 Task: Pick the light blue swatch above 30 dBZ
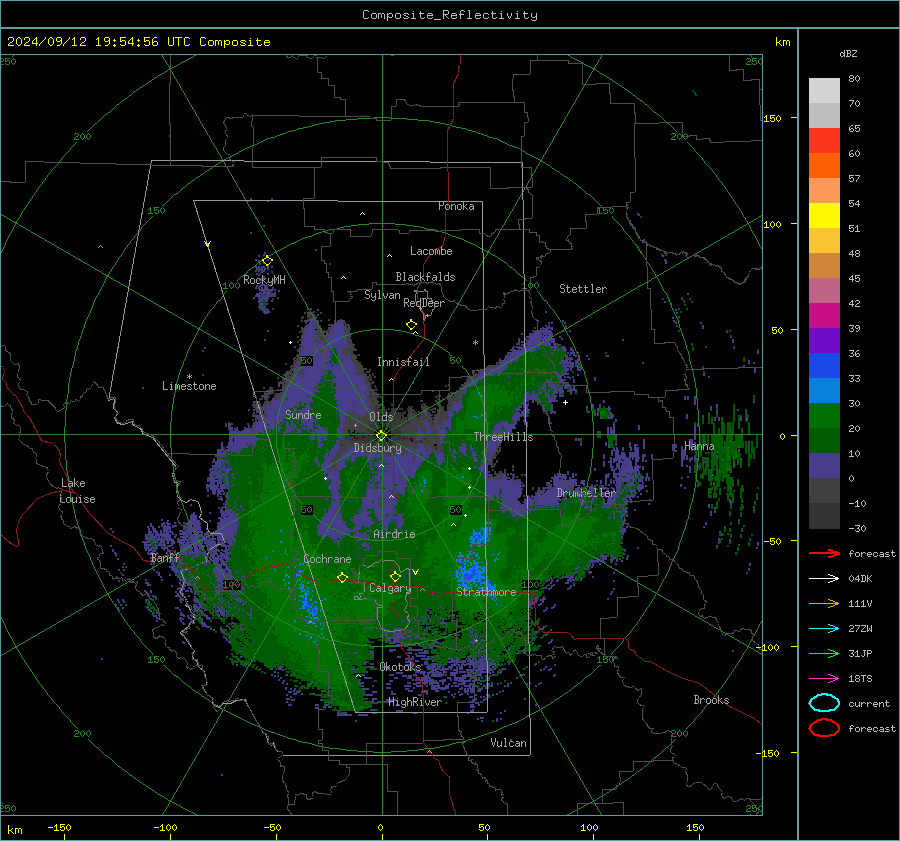point(824,390)
